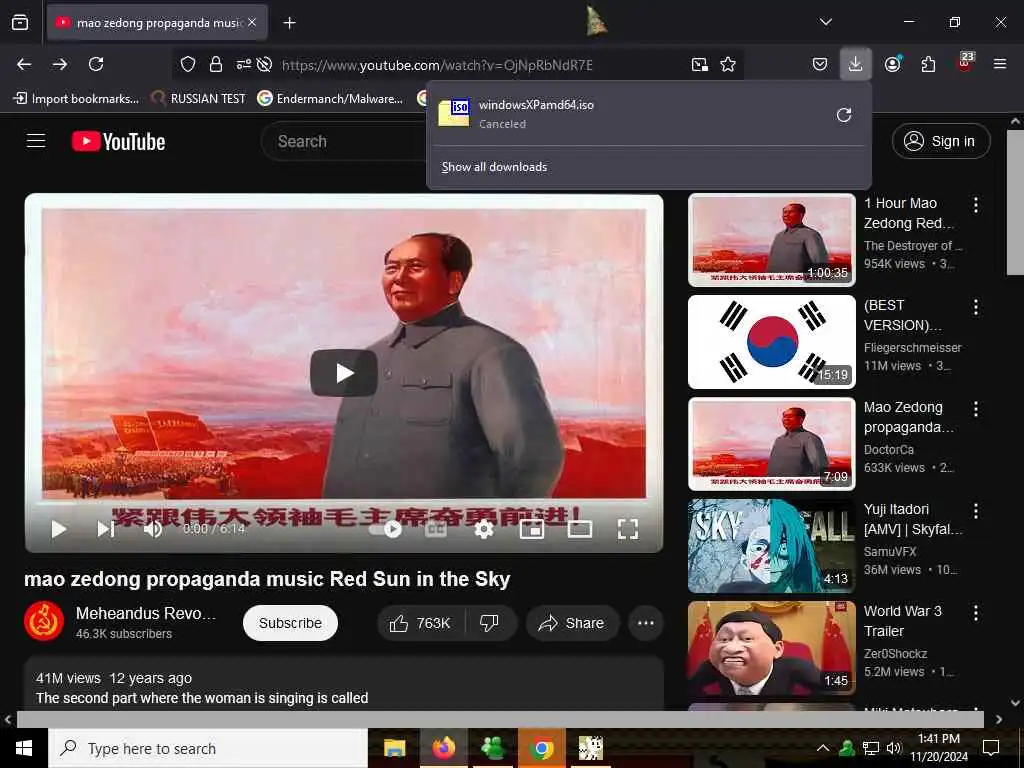Share the video

571,623
